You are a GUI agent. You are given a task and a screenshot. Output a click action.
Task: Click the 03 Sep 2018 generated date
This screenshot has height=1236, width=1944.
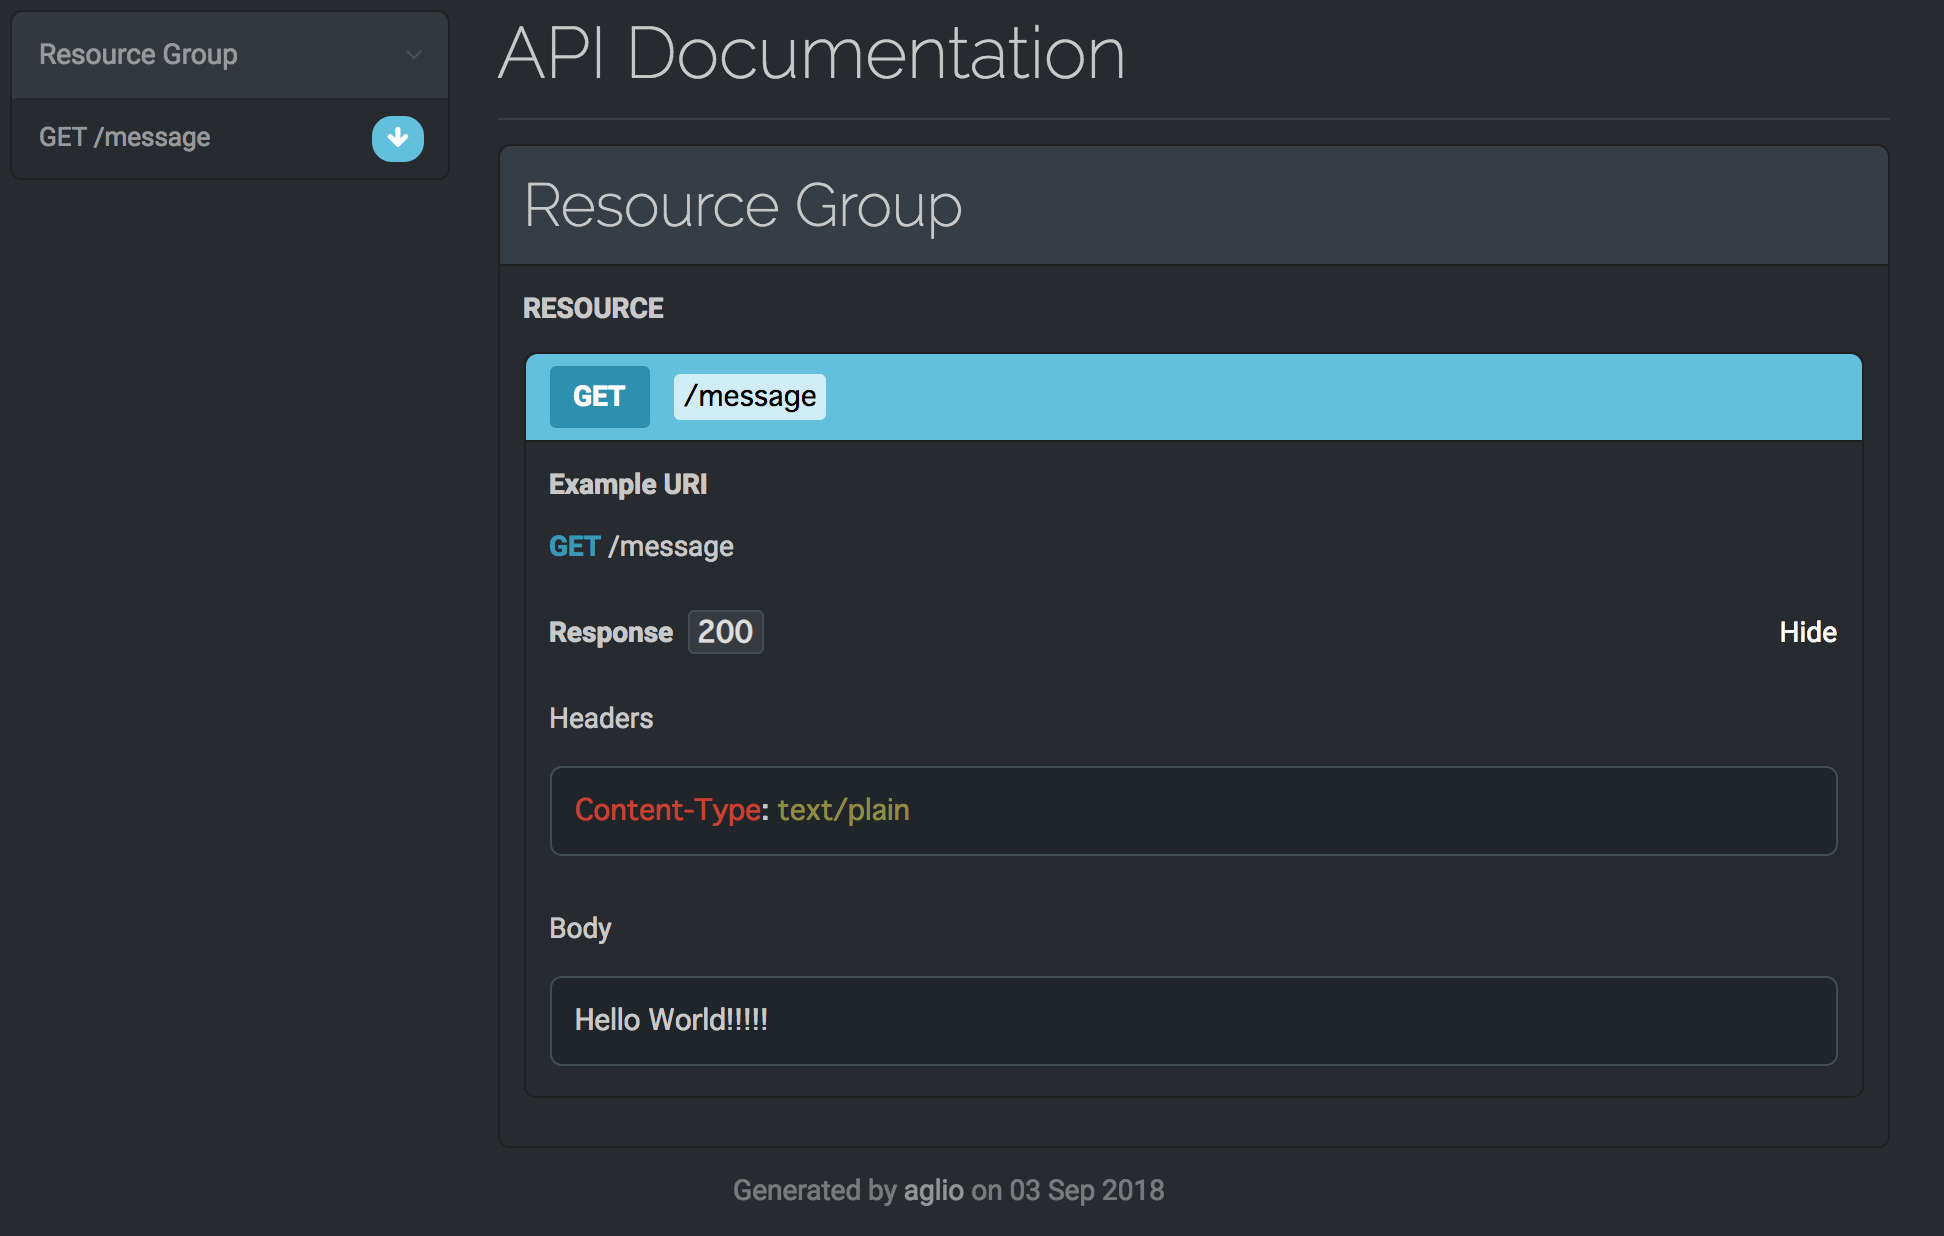(x=1087, y=1190)
